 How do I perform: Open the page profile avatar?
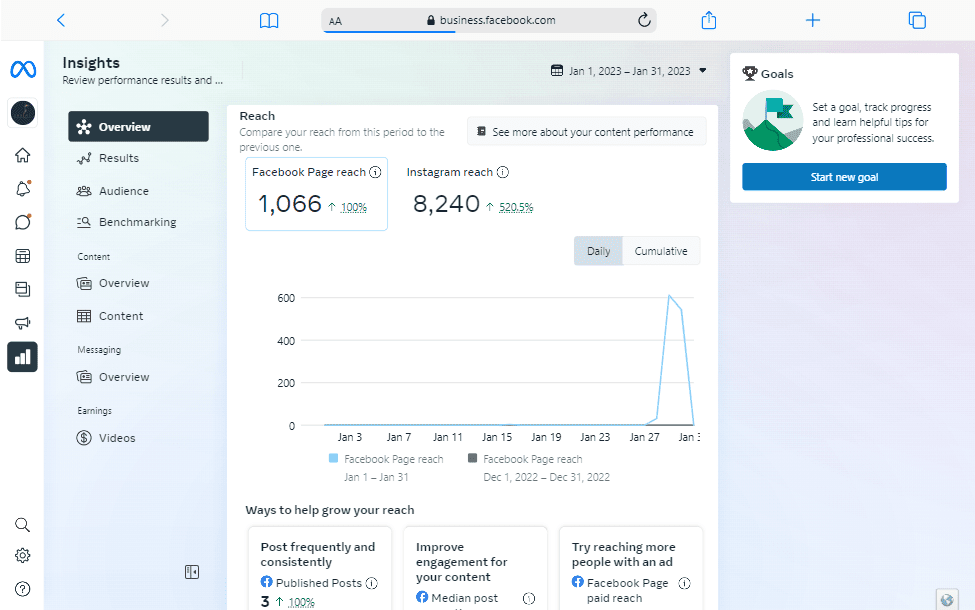coord(23,113)
